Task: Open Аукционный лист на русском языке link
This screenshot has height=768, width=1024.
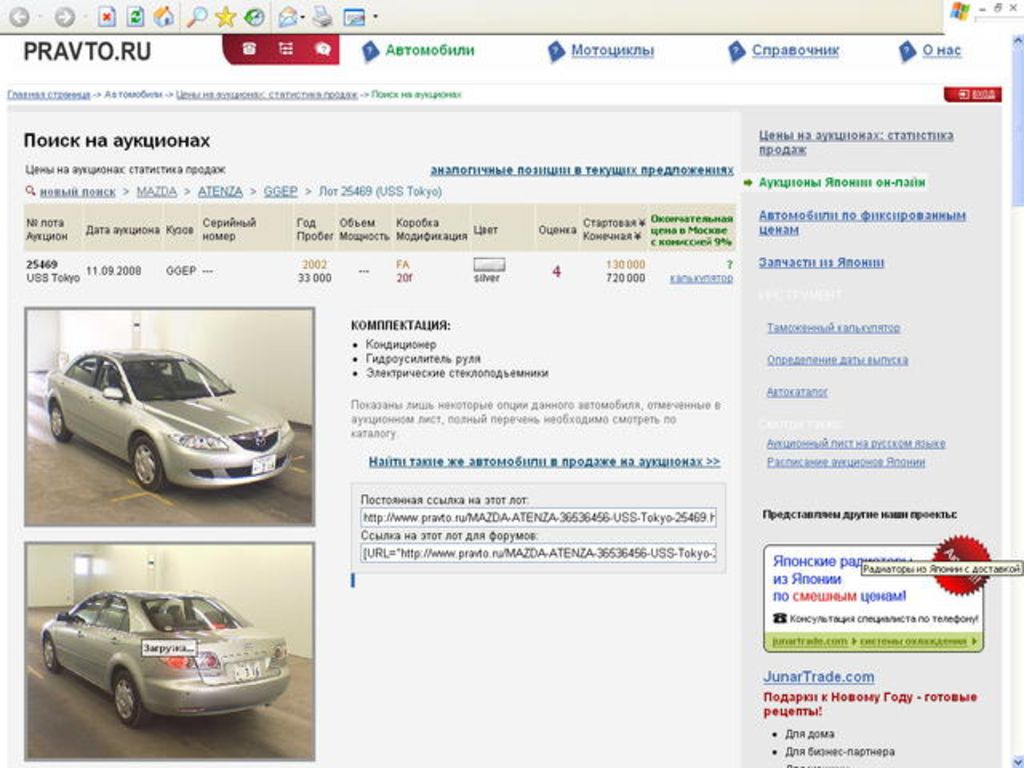Action: pos(856,443)
